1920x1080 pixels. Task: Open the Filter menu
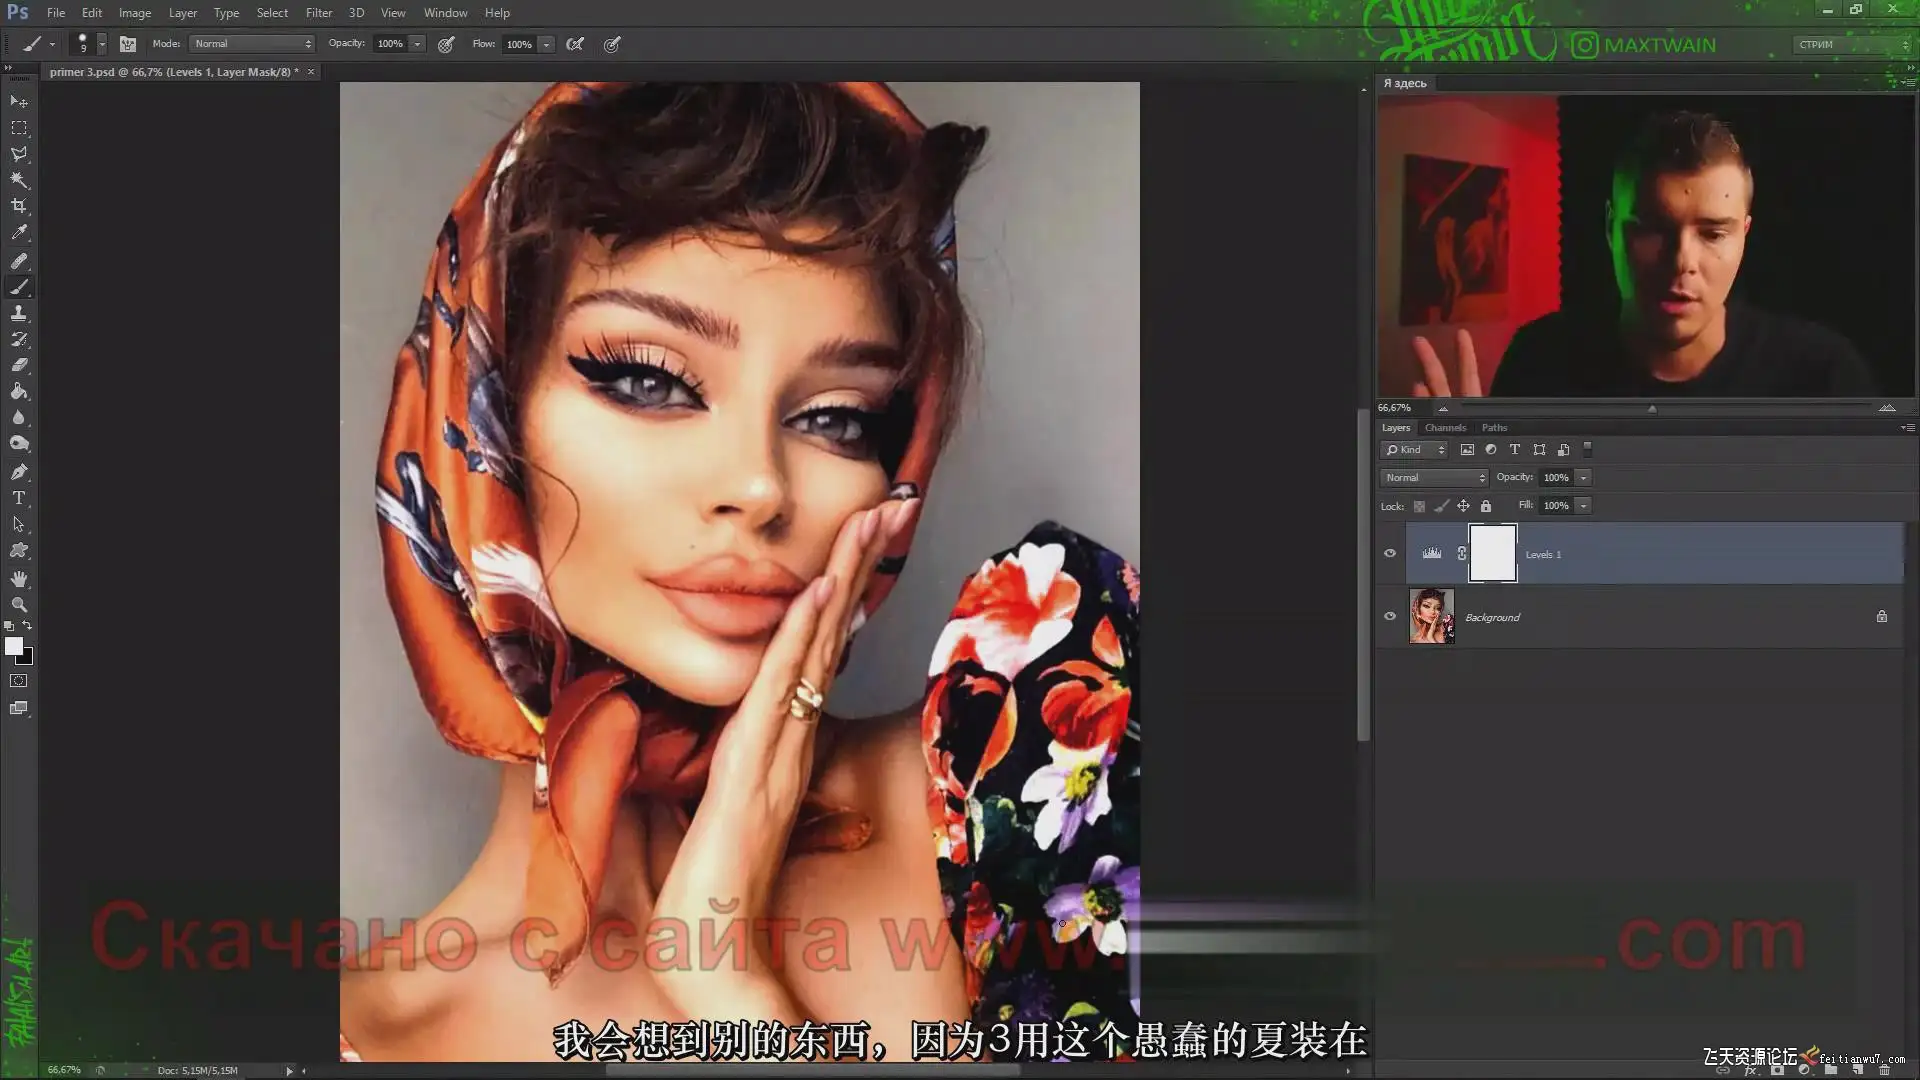click(318, 13)
